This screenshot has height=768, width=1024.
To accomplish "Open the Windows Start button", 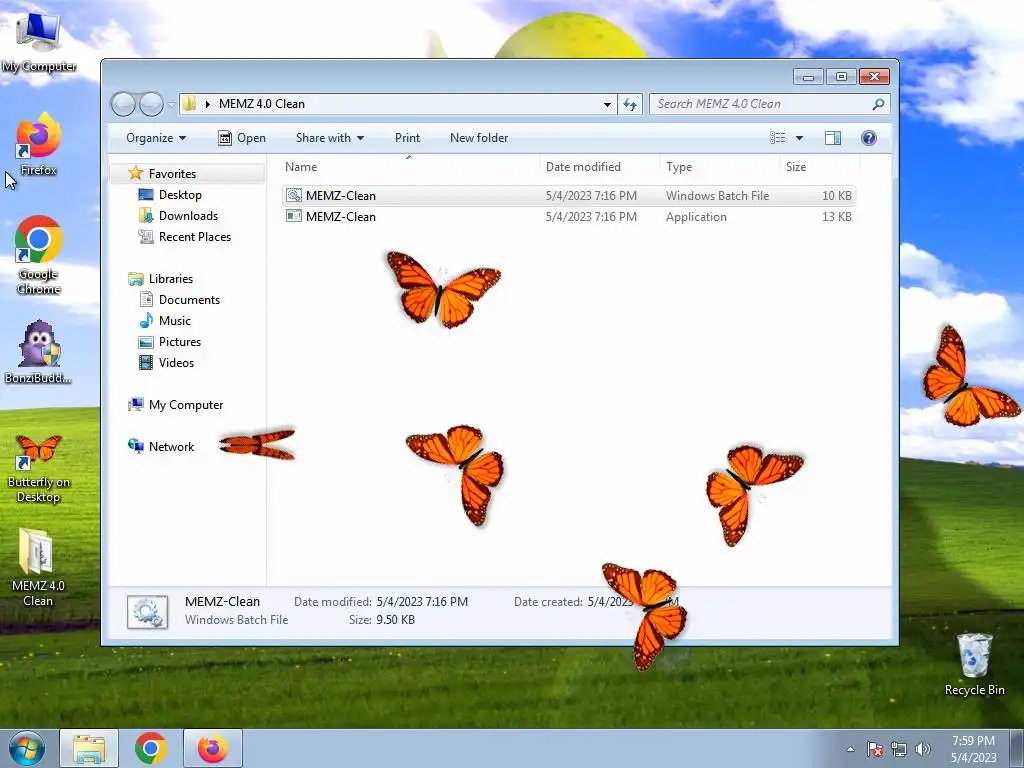I will [27, 748].
